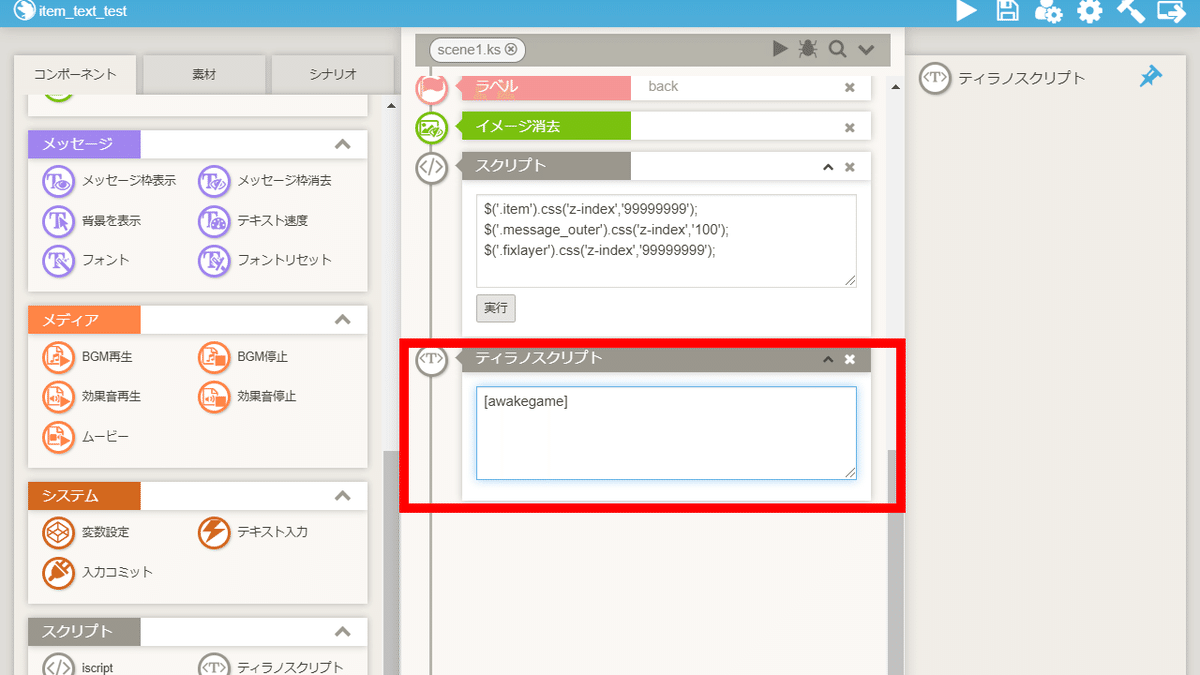Click the hammer build icon
The image size is (1200, 675).
click(x=1130, y=11)
